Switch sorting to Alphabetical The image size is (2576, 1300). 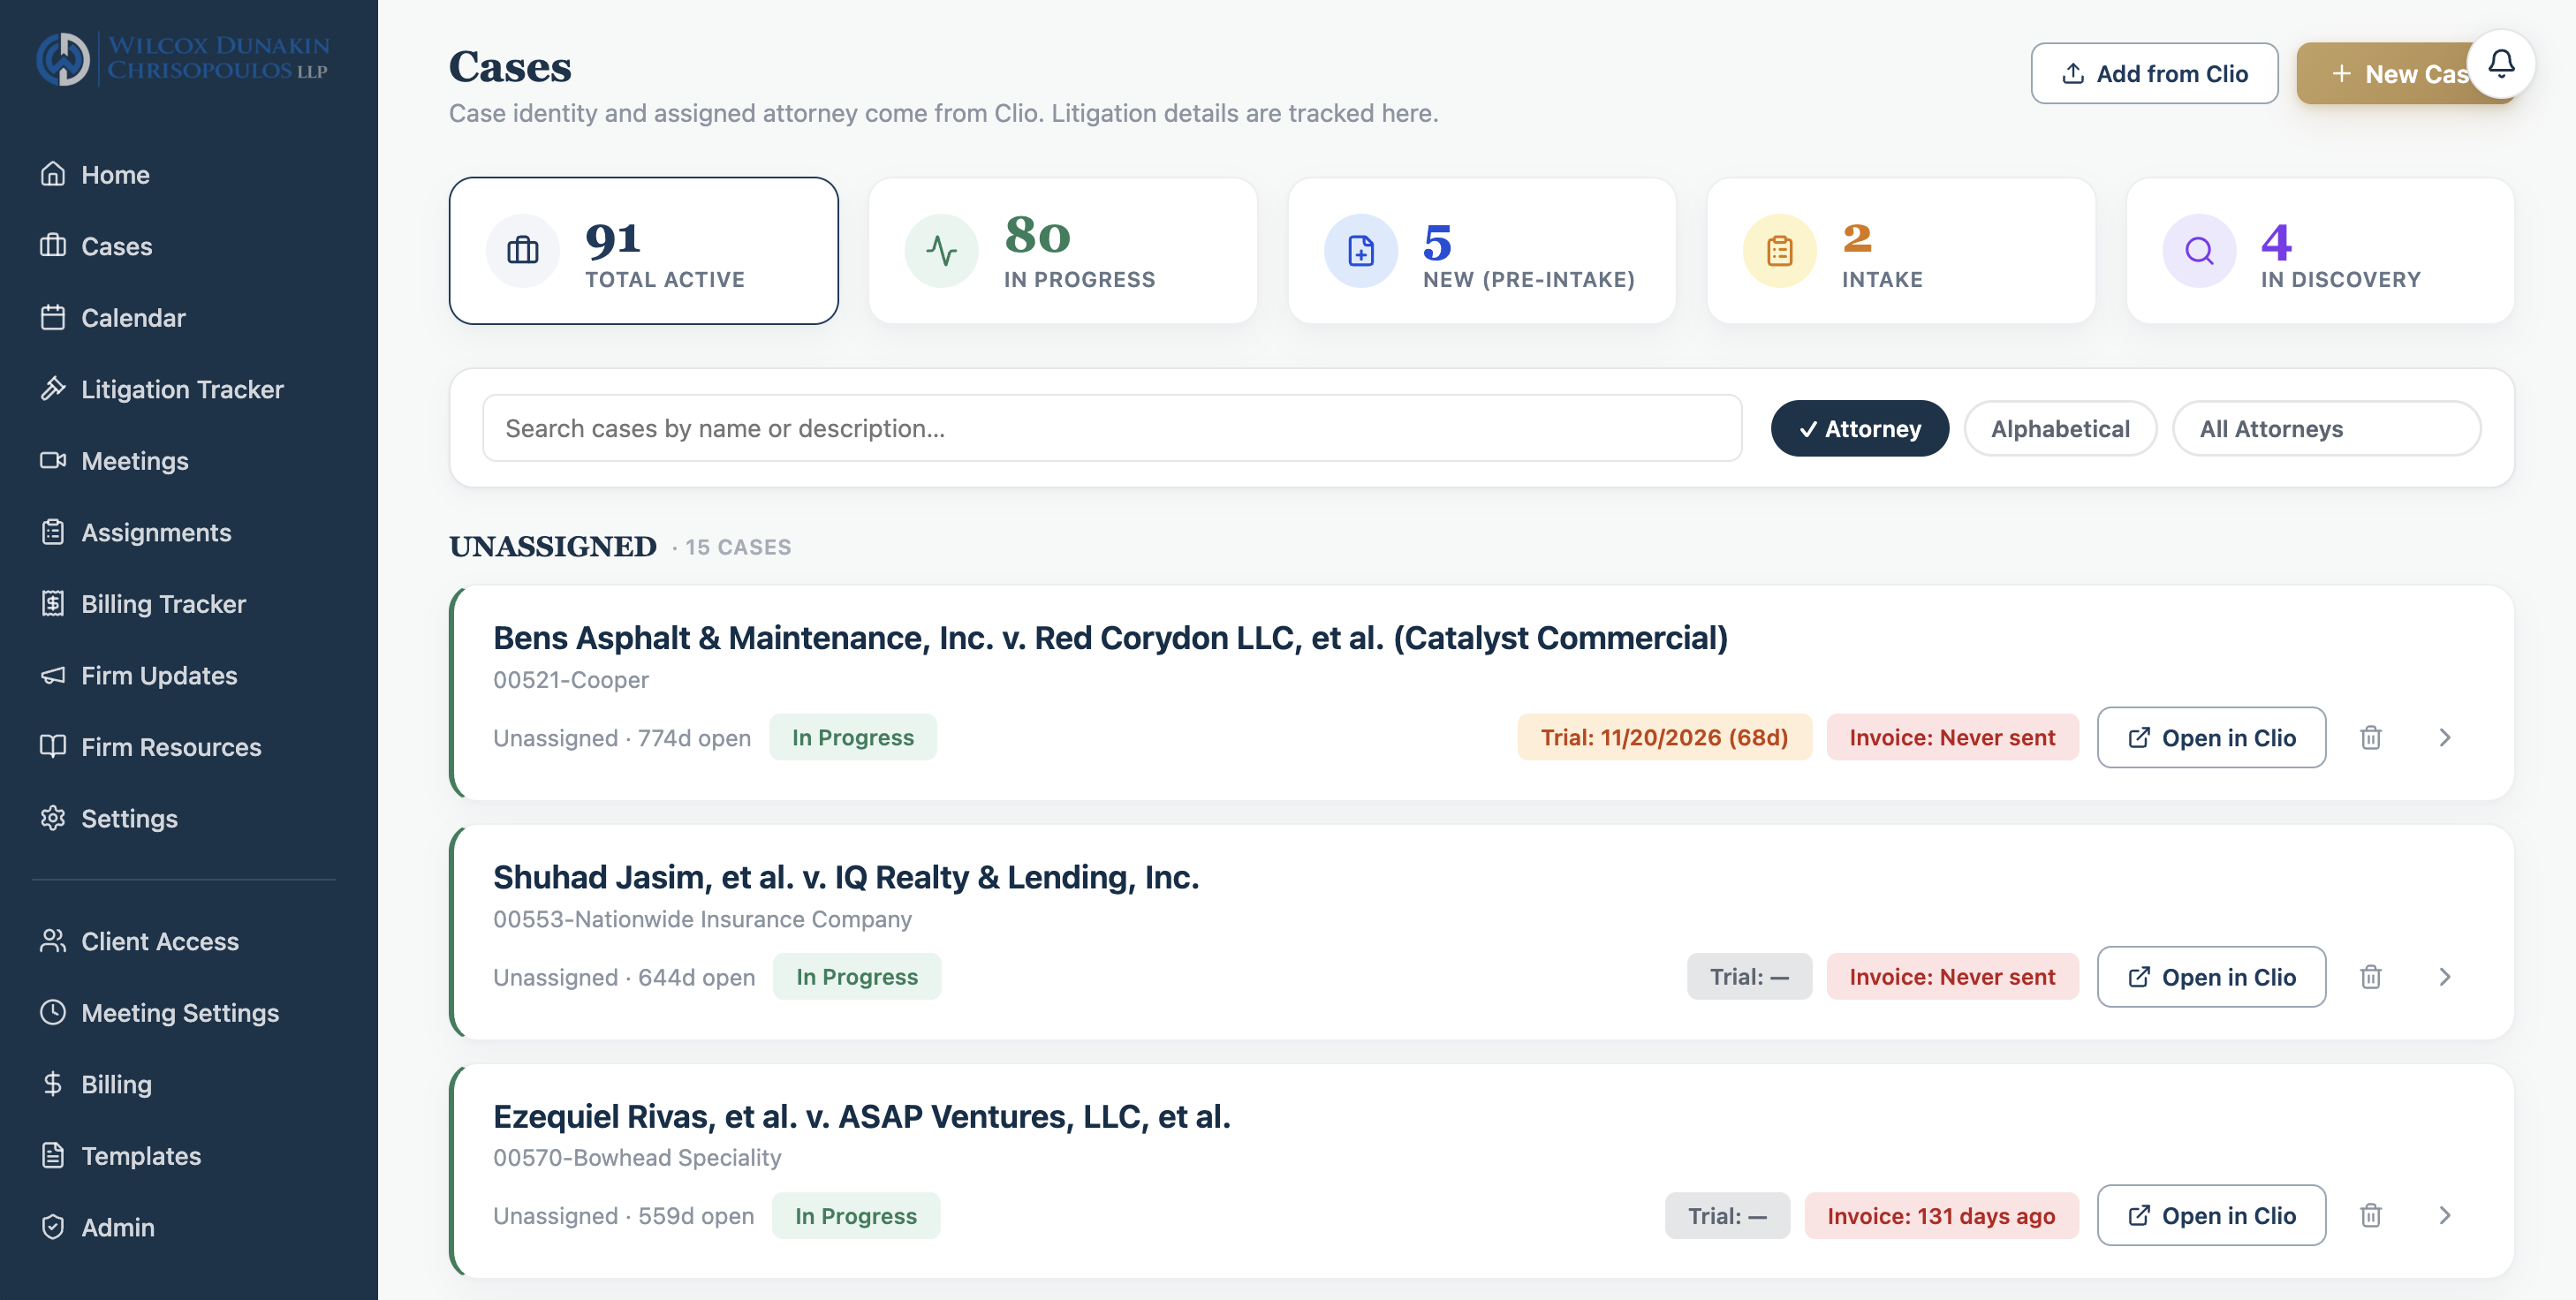(x=2060, y=428)
